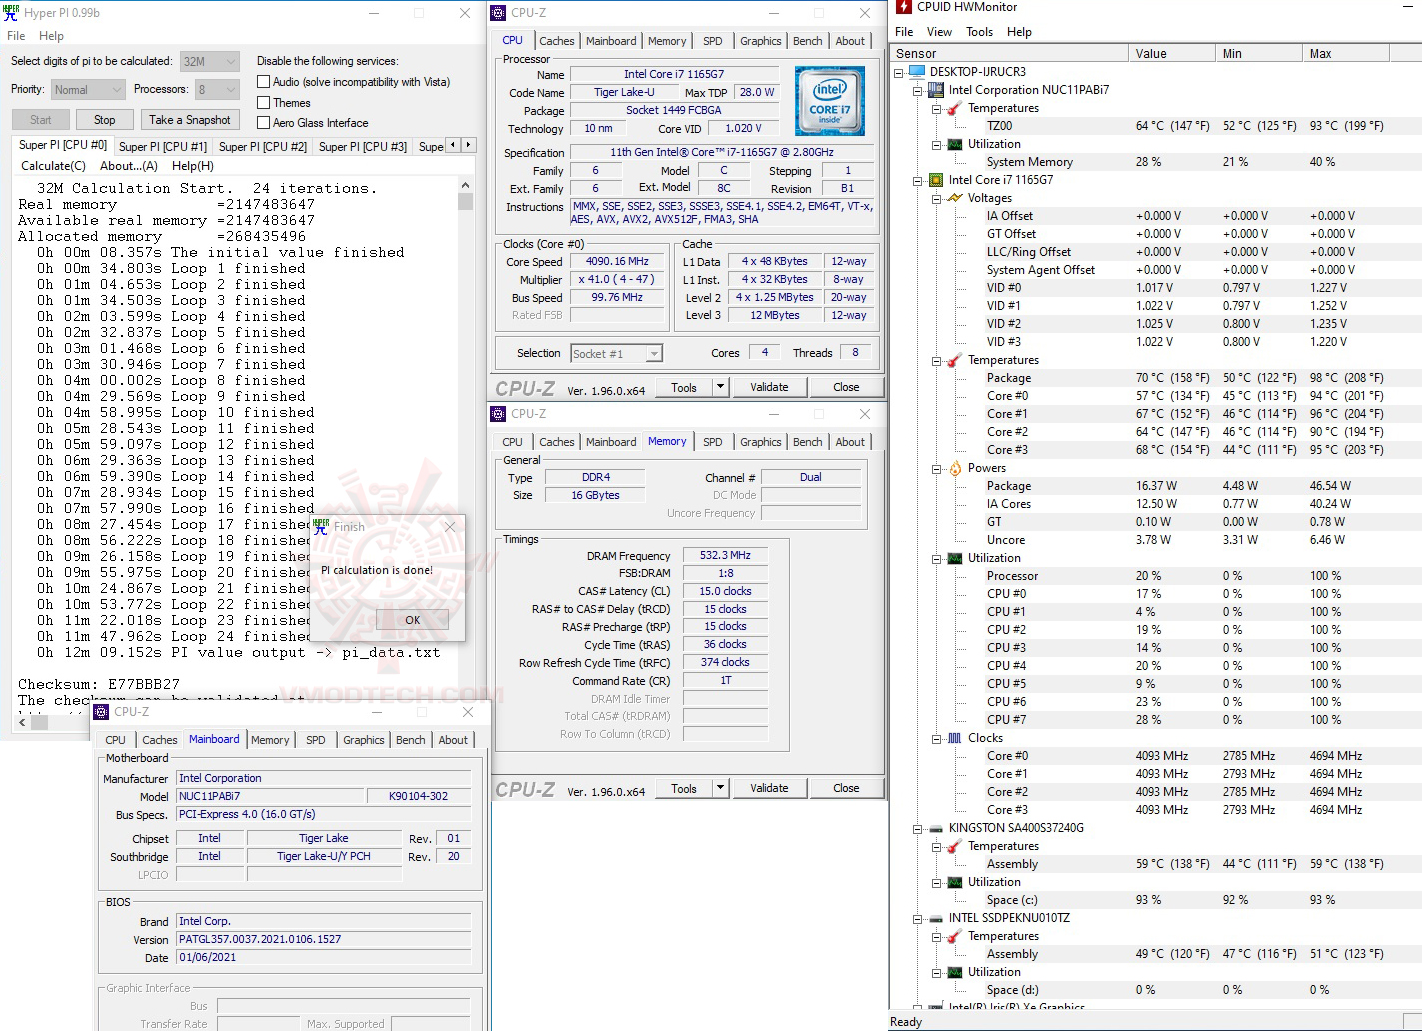Click the Stop button in Hyper PI
Image resolution: width=1422 pixels, height=1031 pixels.
tap(105, 120)
